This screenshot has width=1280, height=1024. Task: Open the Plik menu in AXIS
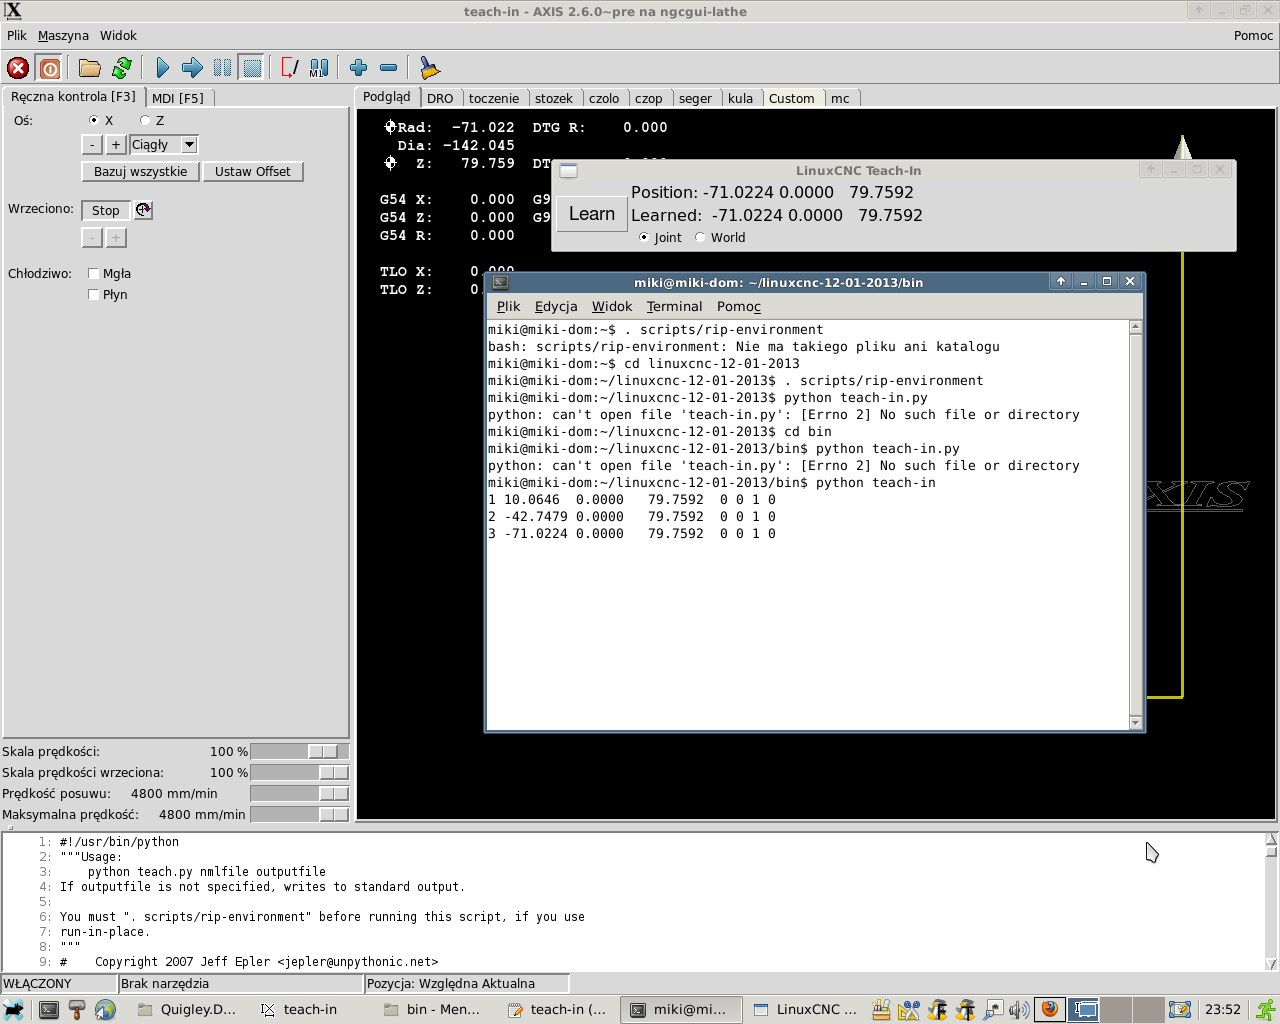[17, 35]
